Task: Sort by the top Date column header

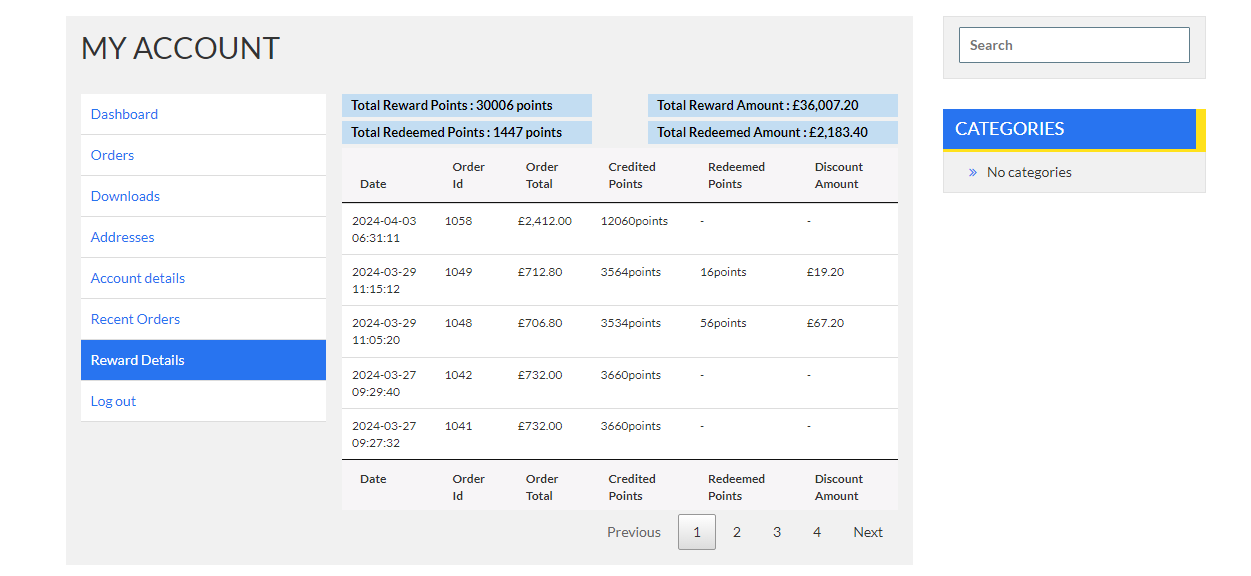Action: coord(373,184)
